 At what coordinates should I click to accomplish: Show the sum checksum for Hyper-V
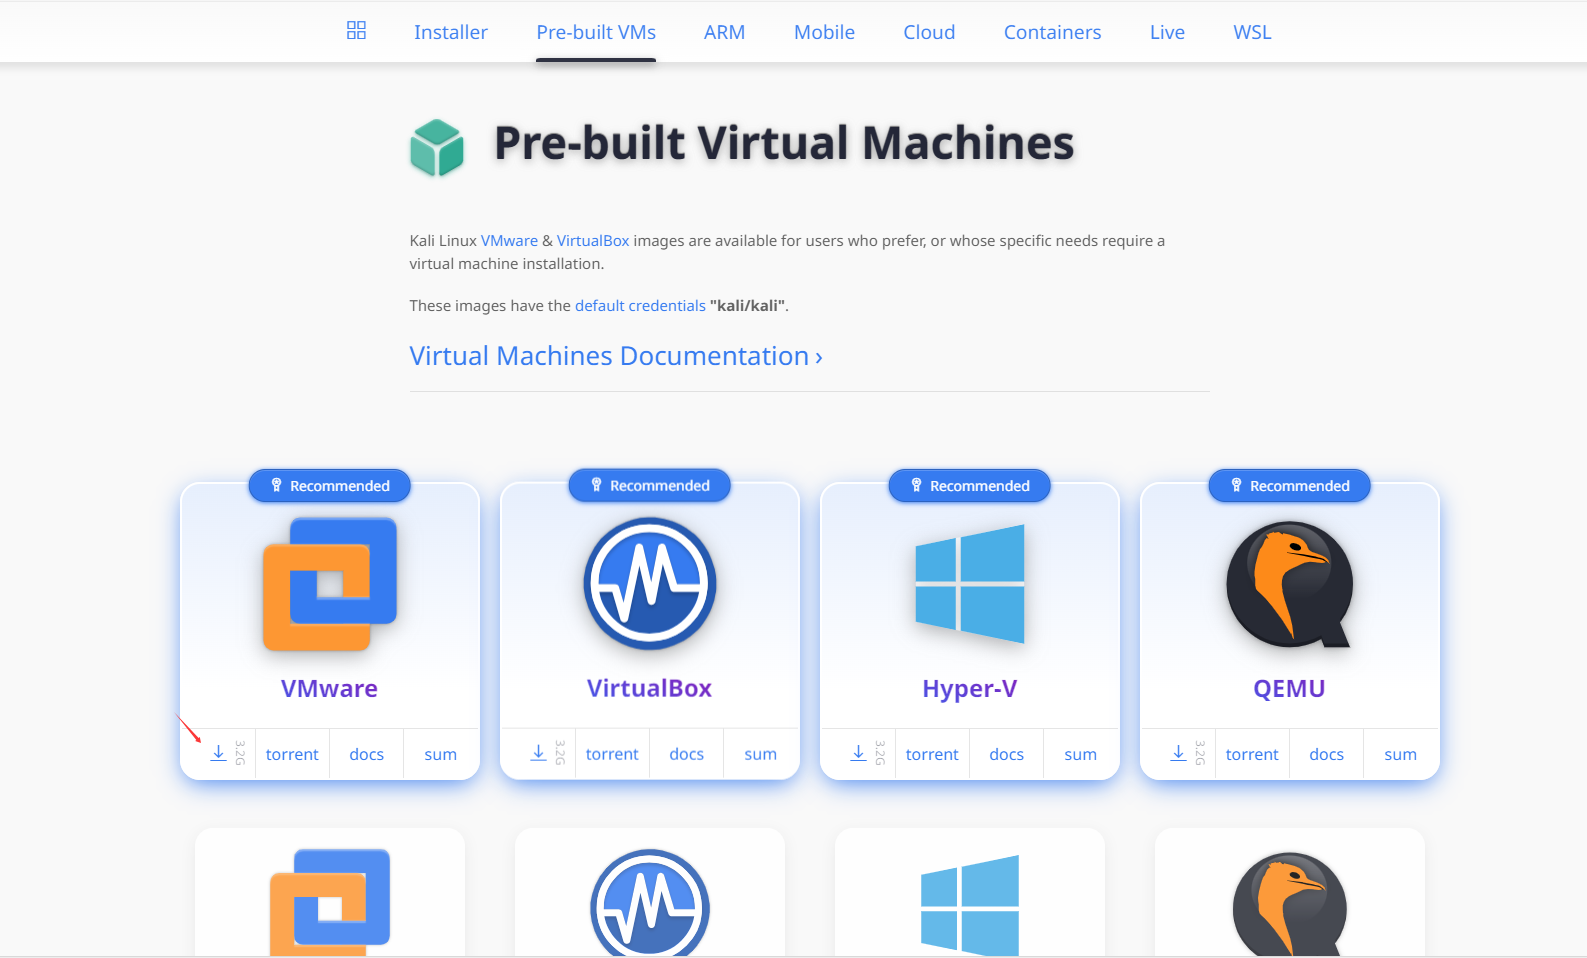[1080, 755]
